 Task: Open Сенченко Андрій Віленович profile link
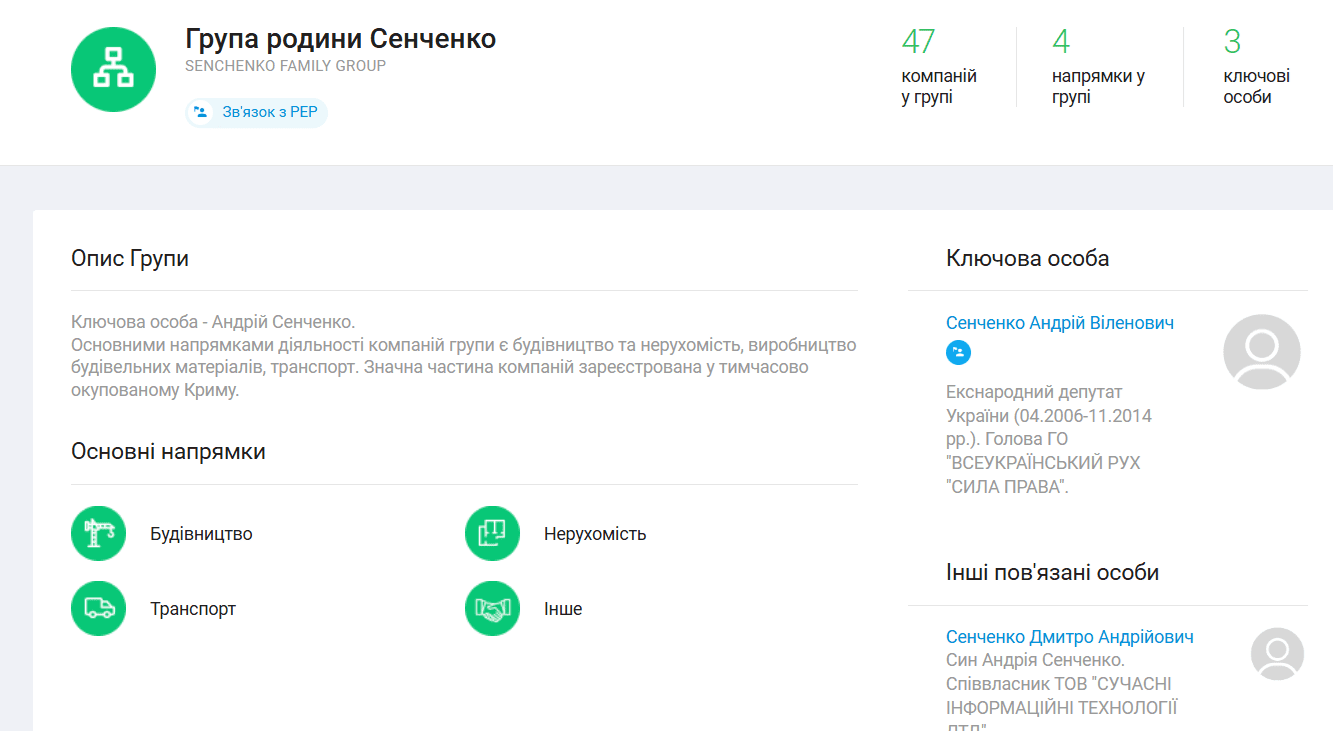(1059, 323)
